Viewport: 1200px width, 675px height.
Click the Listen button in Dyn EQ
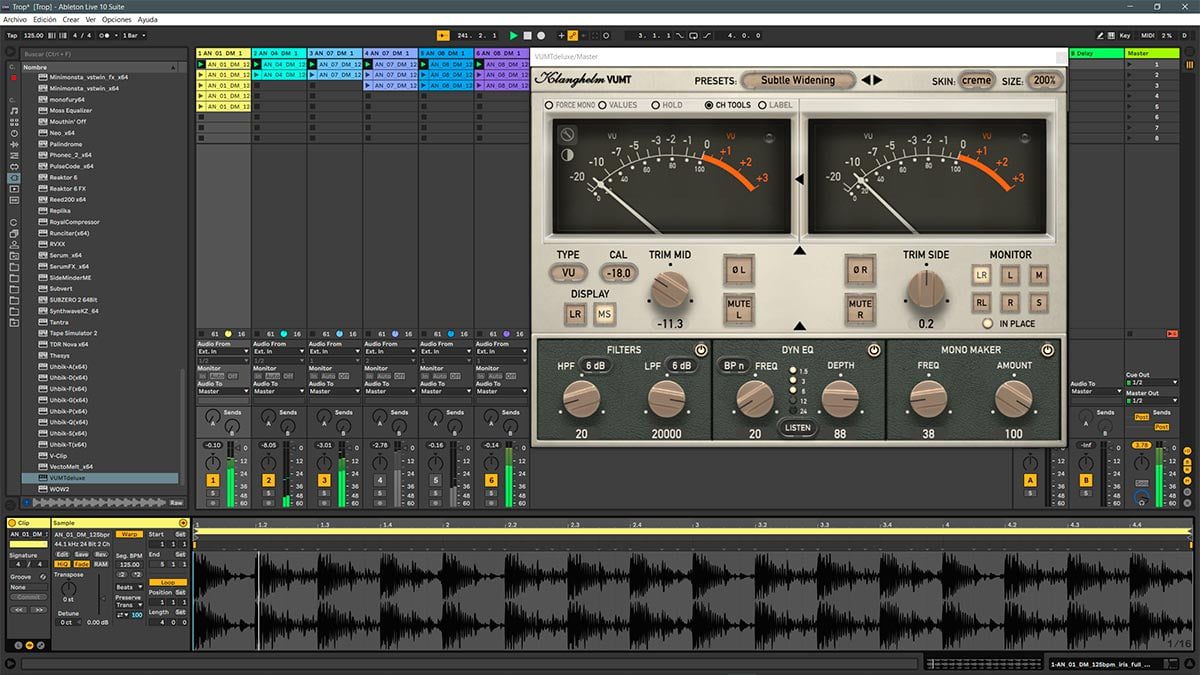[797, 428]
